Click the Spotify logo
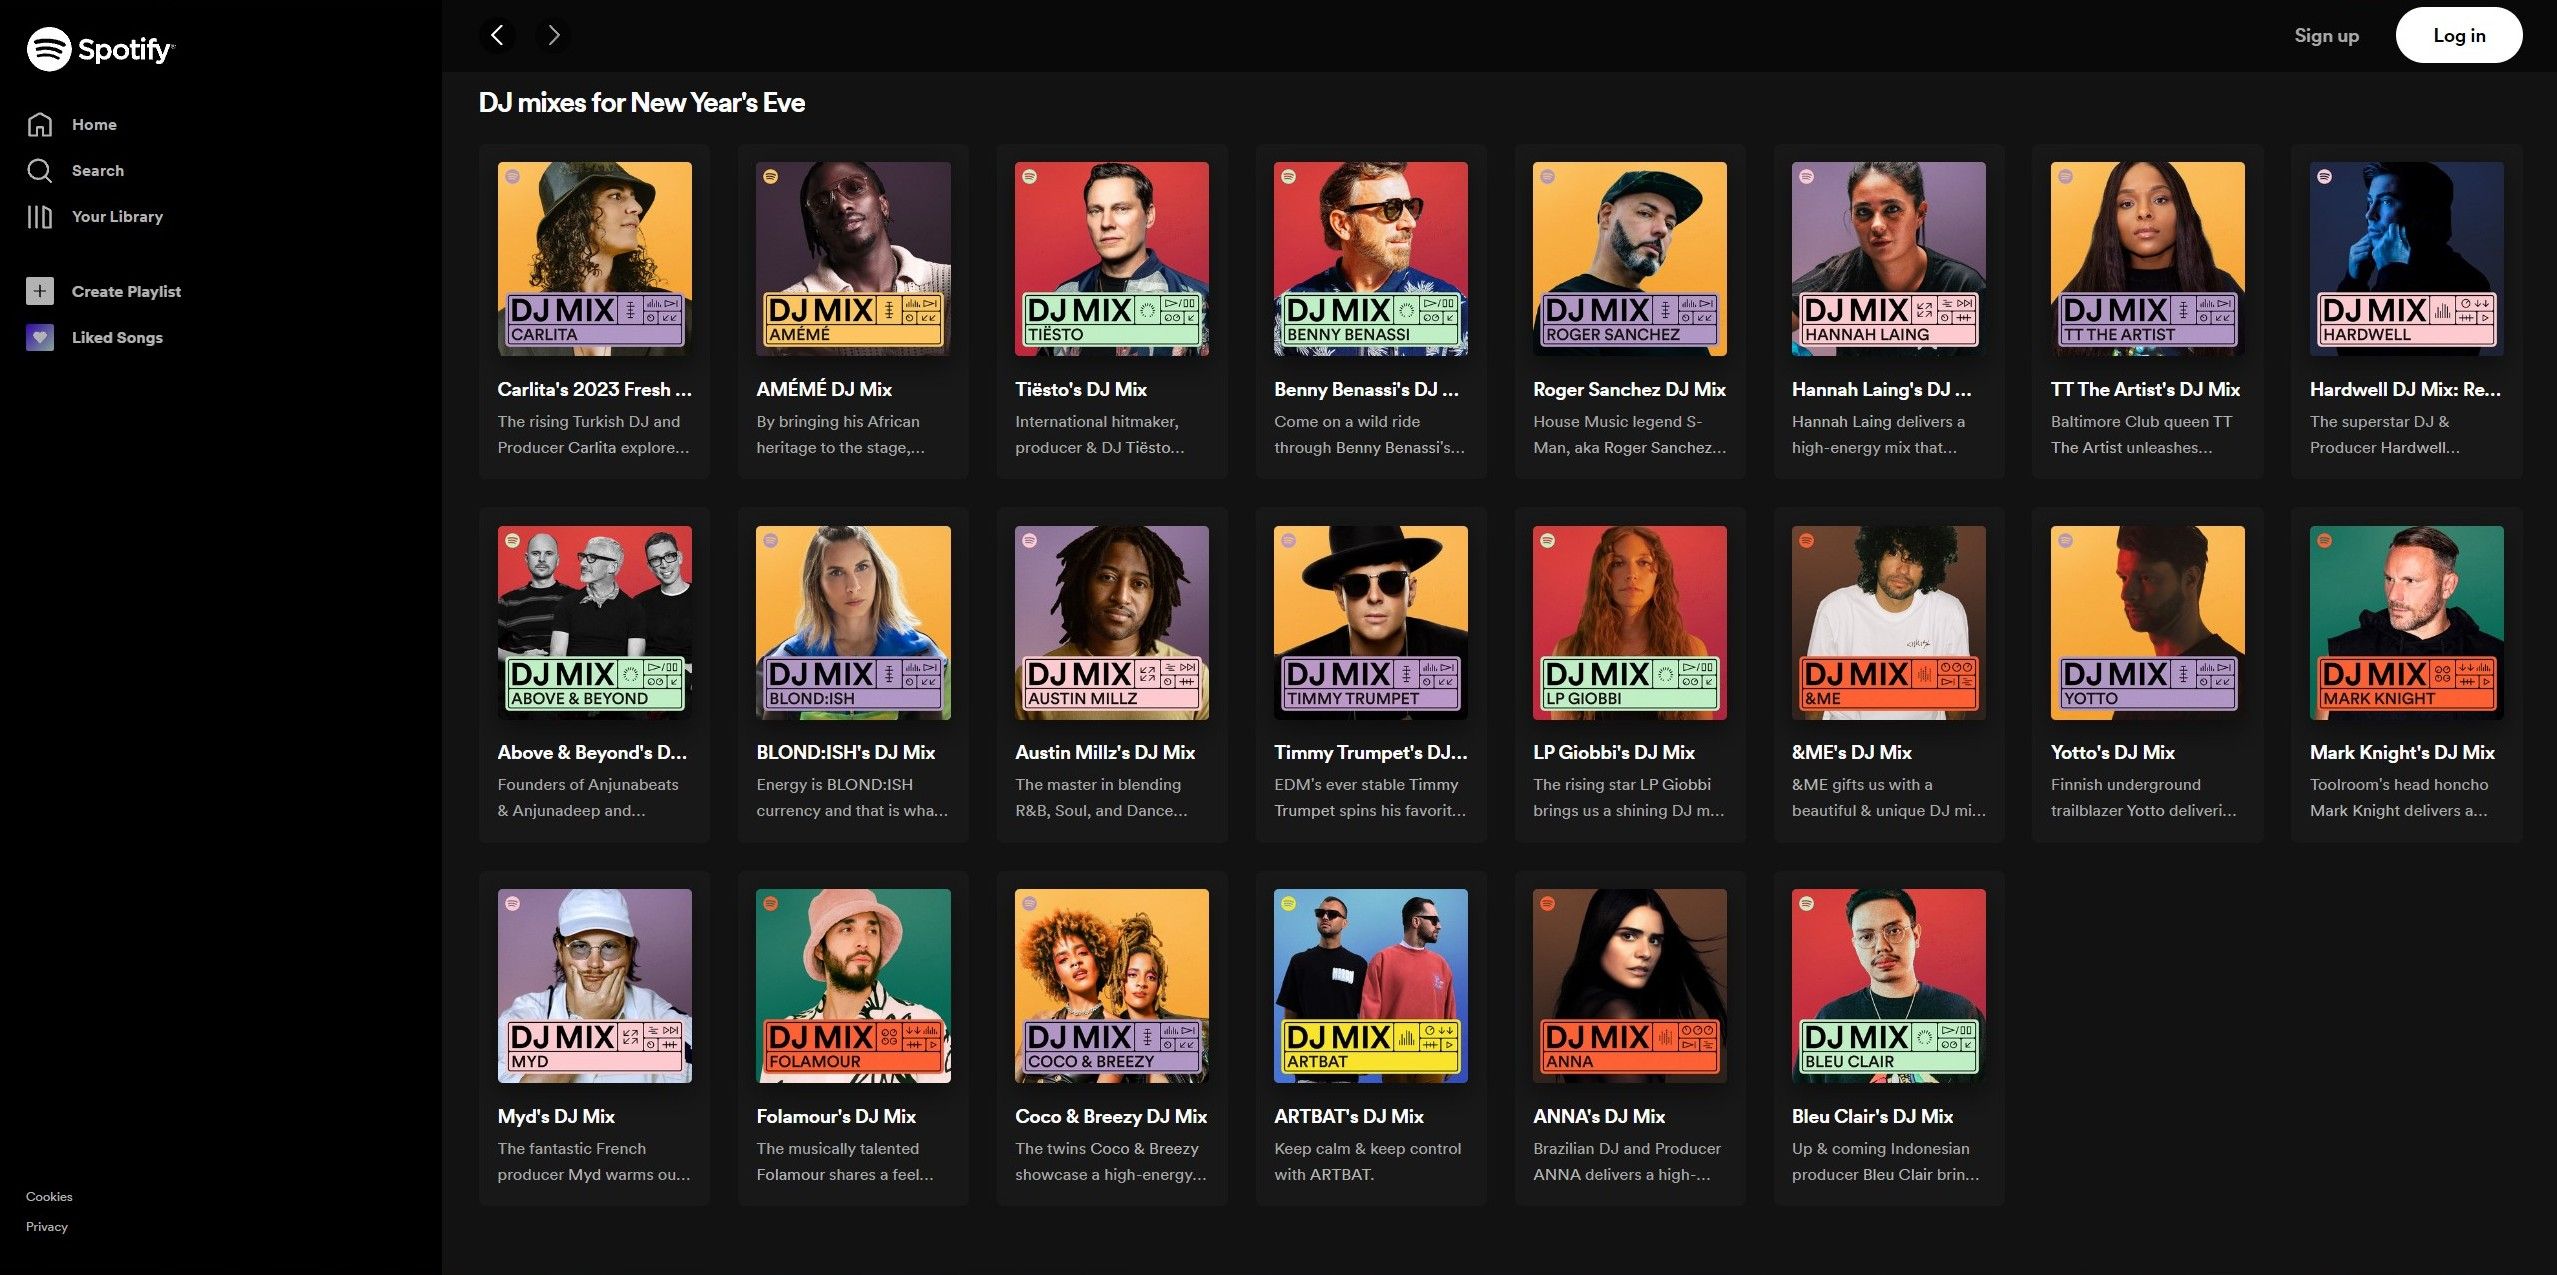This screenshot has height=1275, width=2557. pyautogui.click(x=101, y=48)
